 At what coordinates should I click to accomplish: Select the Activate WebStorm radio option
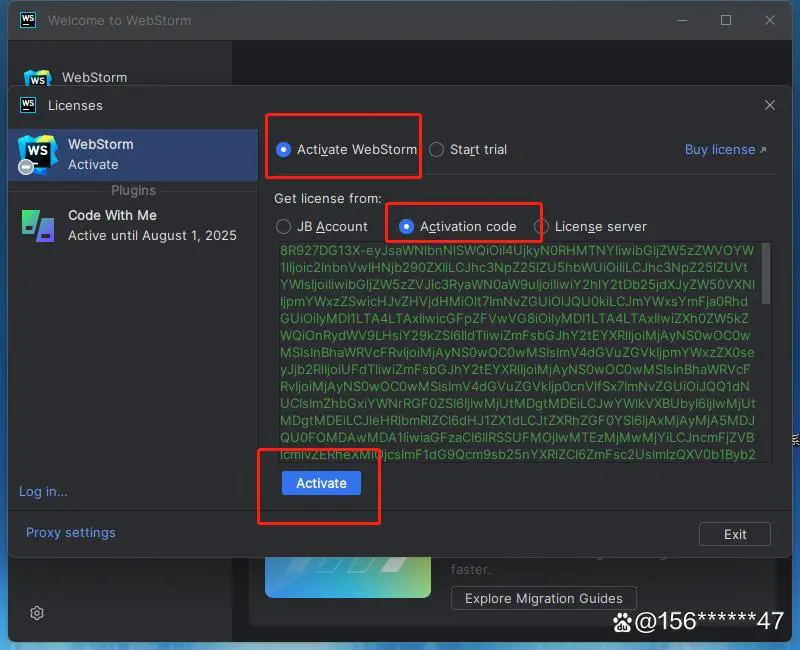[284, 150]
